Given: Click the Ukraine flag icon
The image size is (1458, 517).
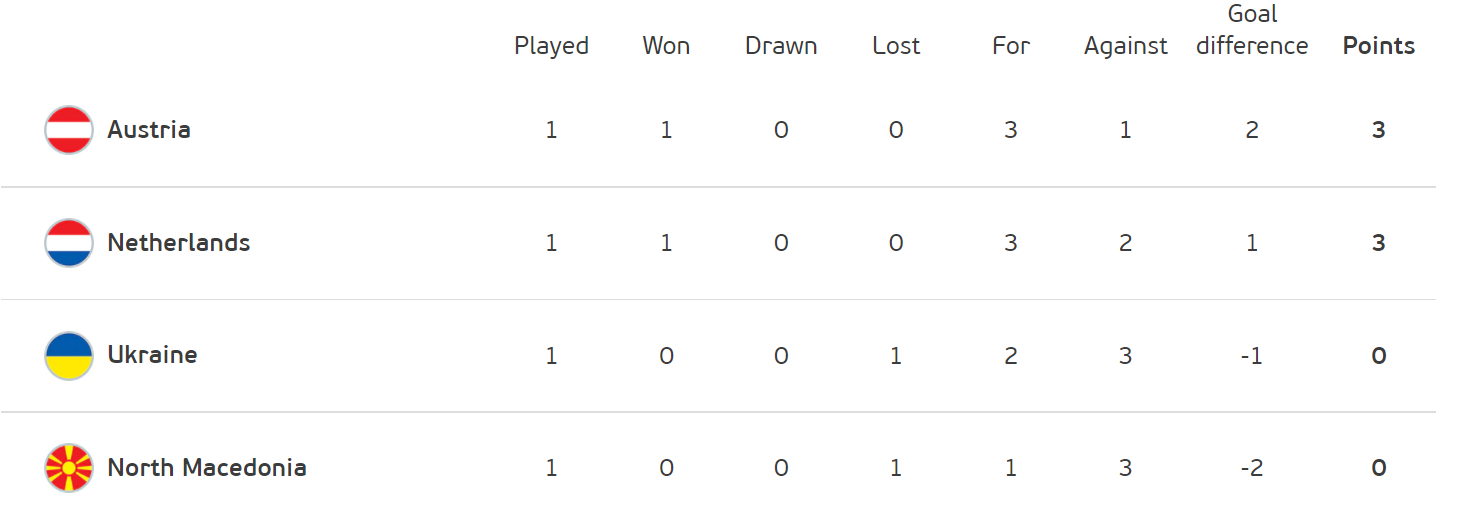Looking at the screenshot, I should 69,355.
